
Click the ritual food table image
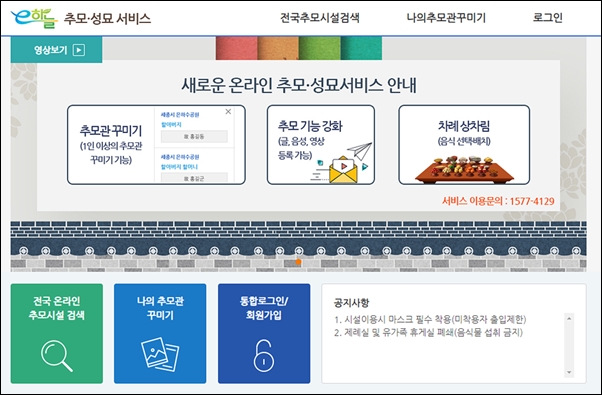[x=464, y=169]
